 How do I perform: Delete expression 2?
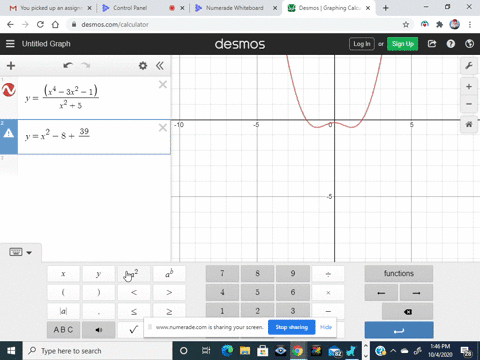pos(163,128)
